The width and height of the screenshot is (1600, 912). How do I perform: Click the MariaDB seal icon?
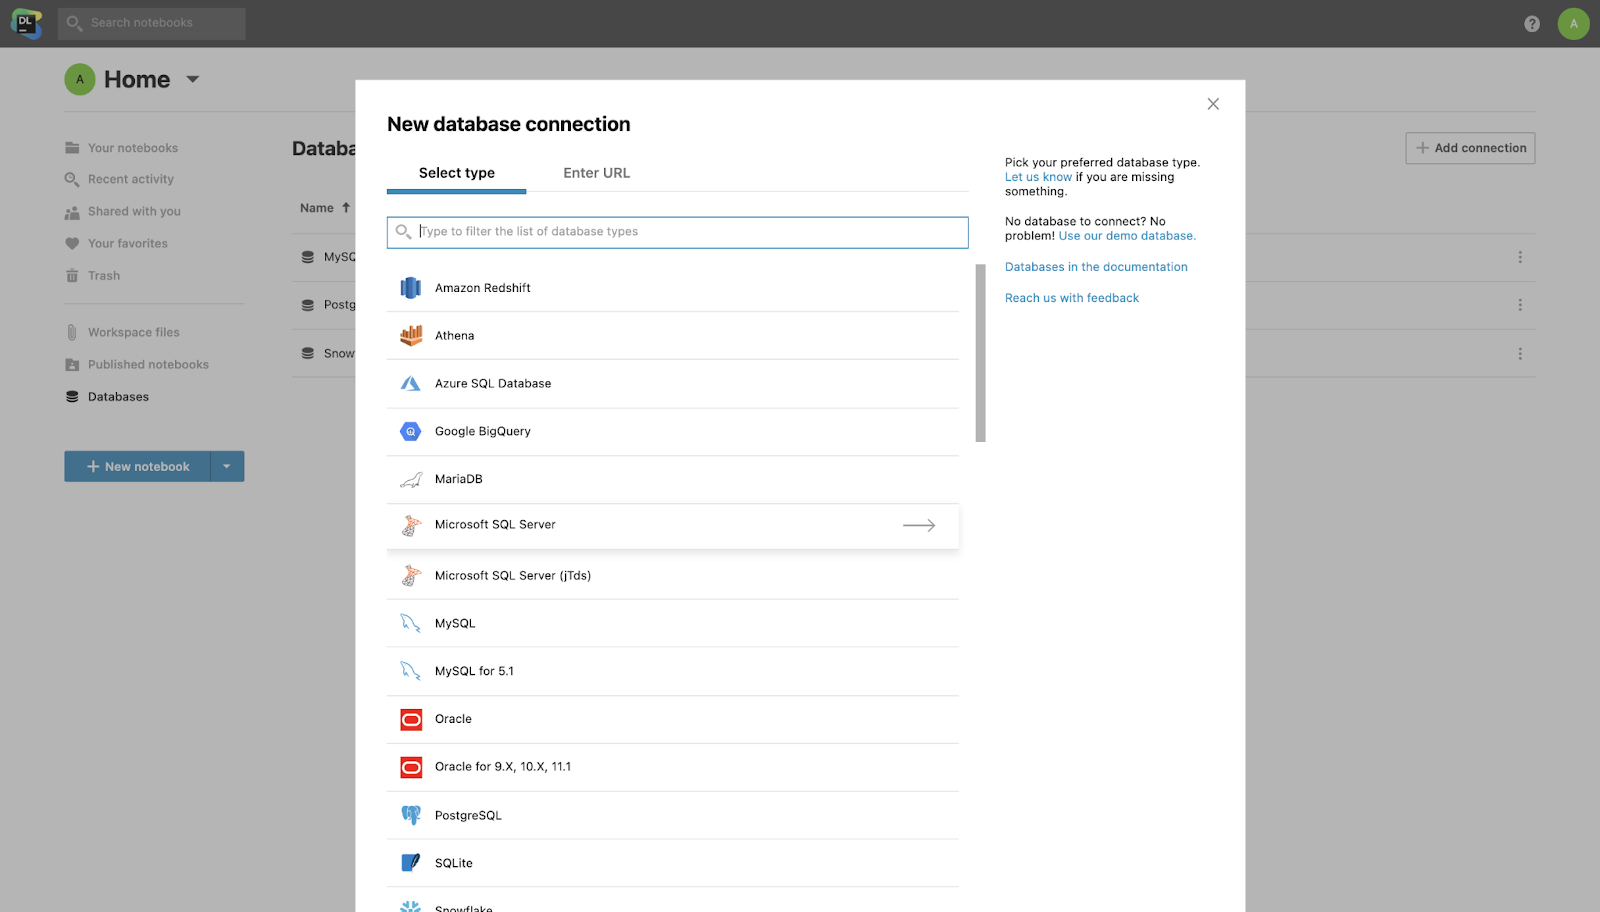pyautogui.click(x=410, y=480)
